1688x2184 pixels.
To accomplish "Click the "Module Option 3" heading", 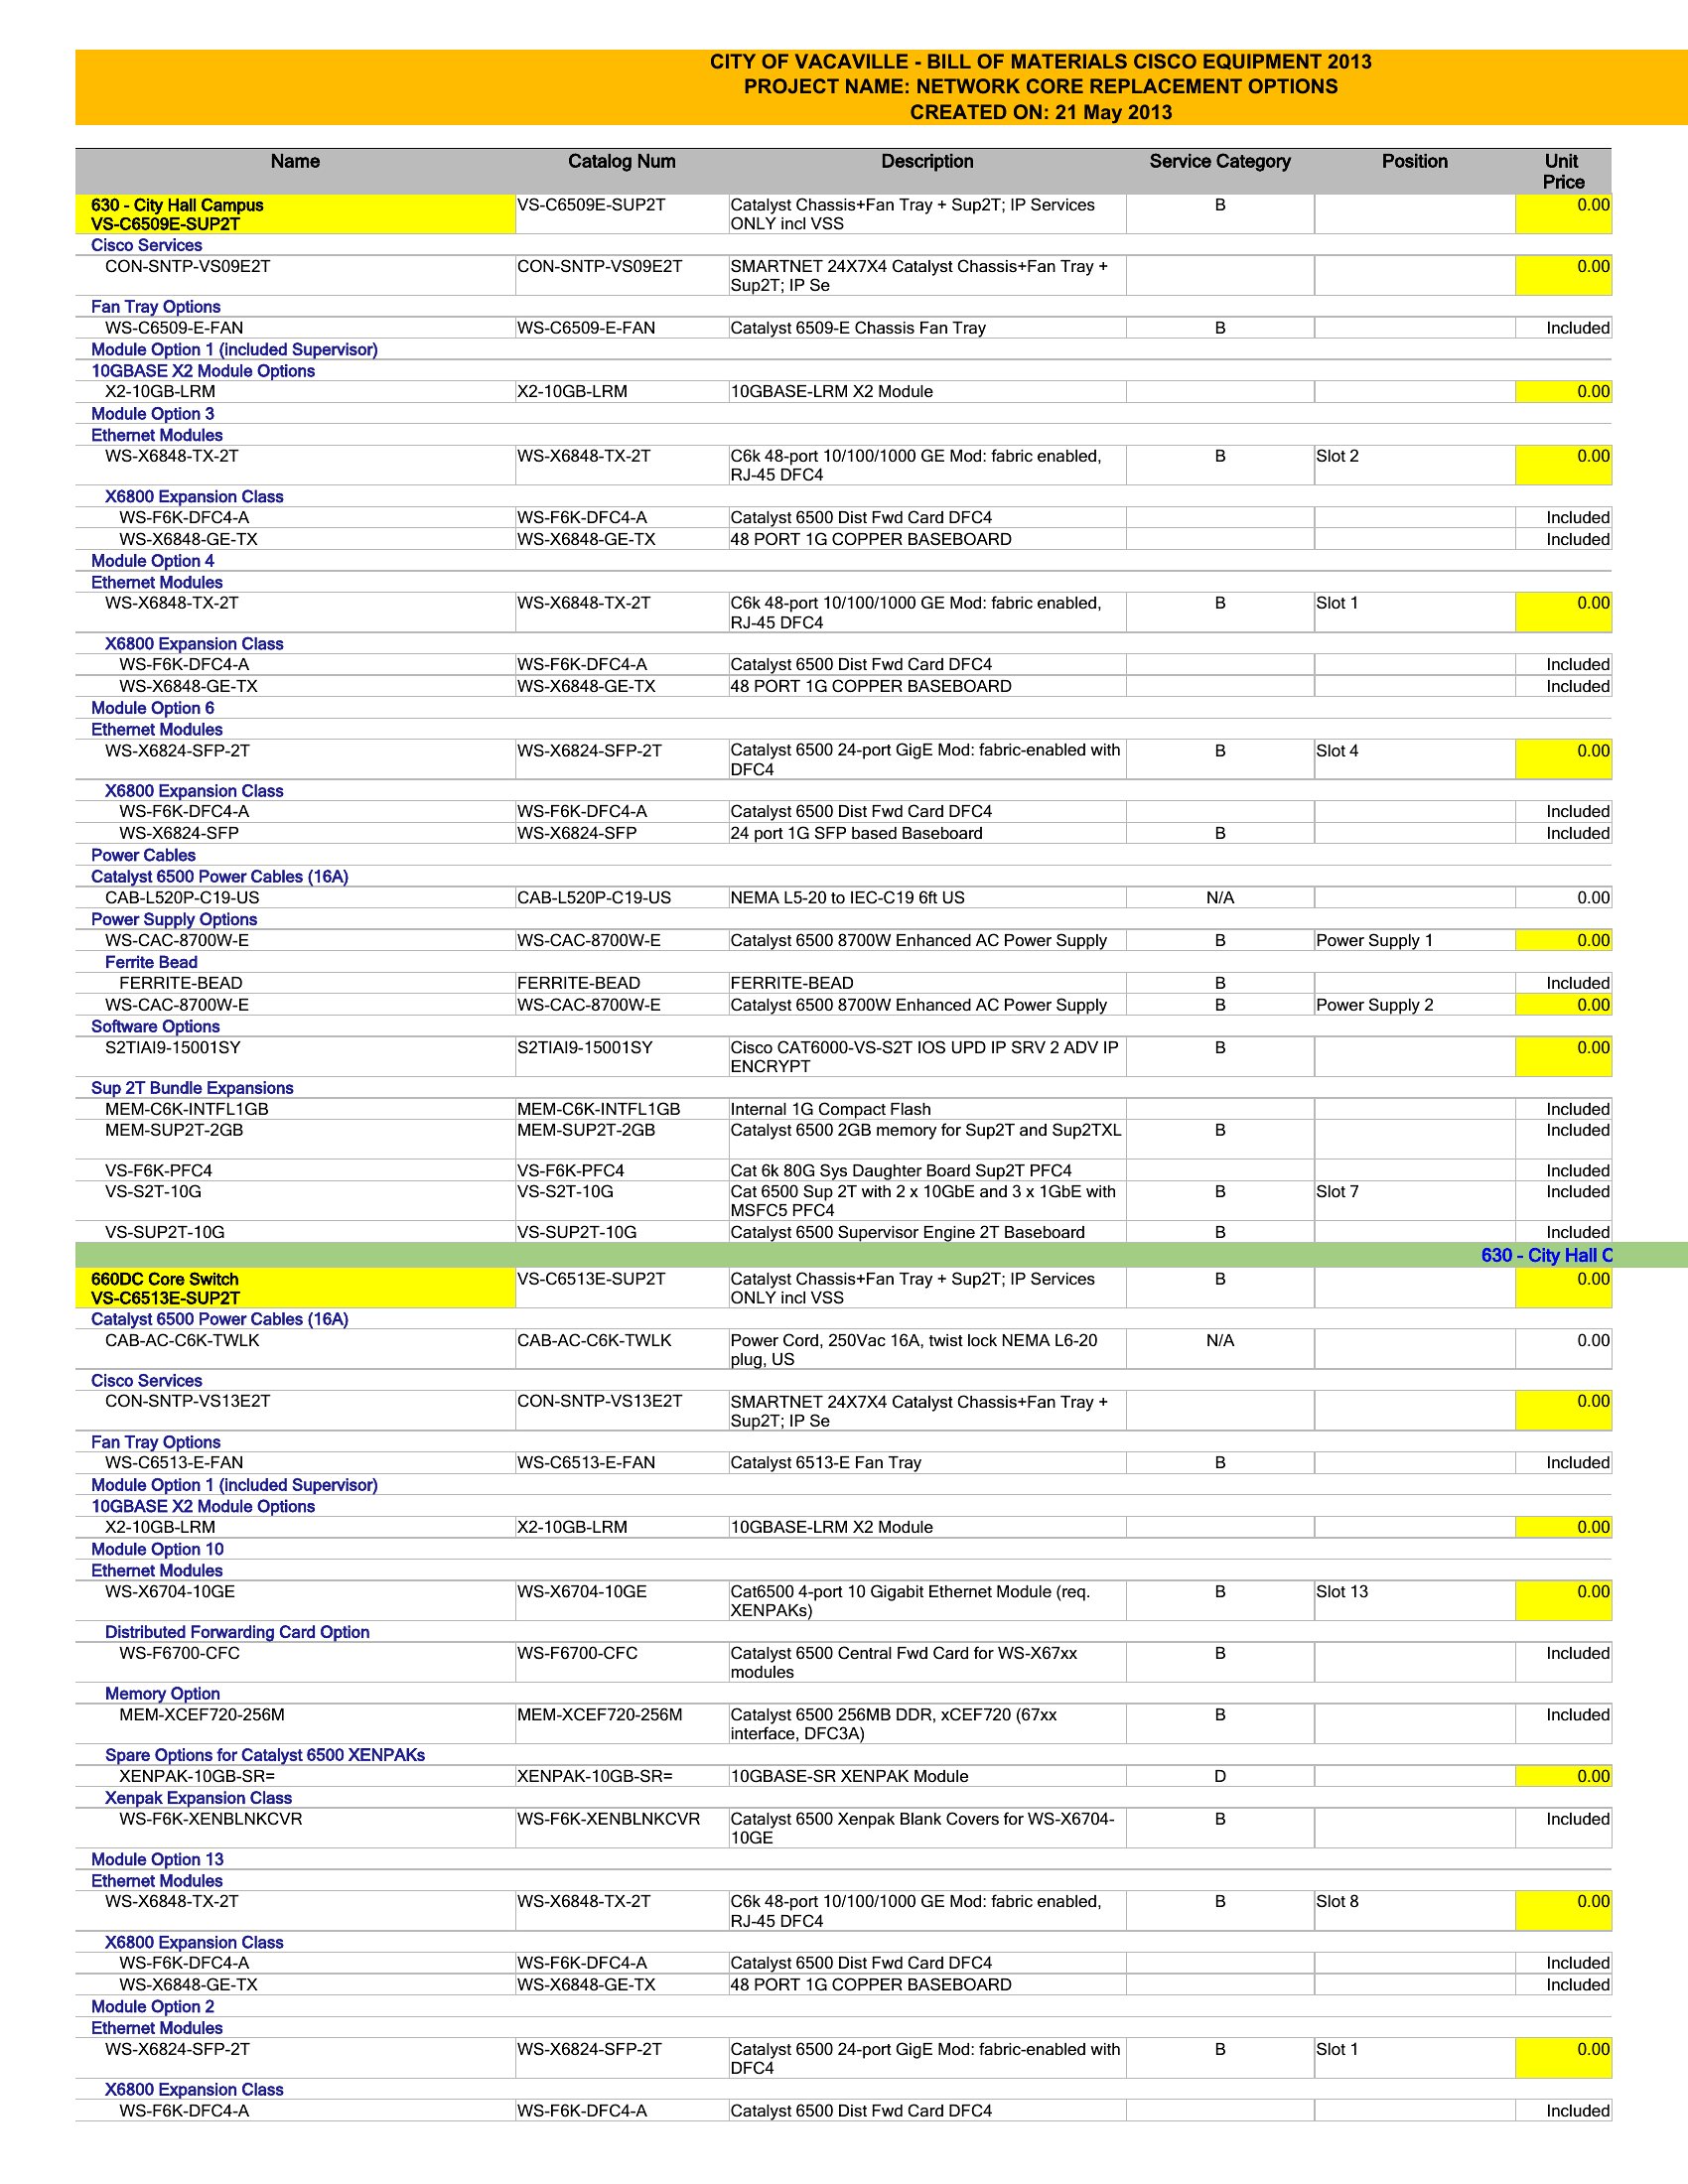I will coord(152,414).
